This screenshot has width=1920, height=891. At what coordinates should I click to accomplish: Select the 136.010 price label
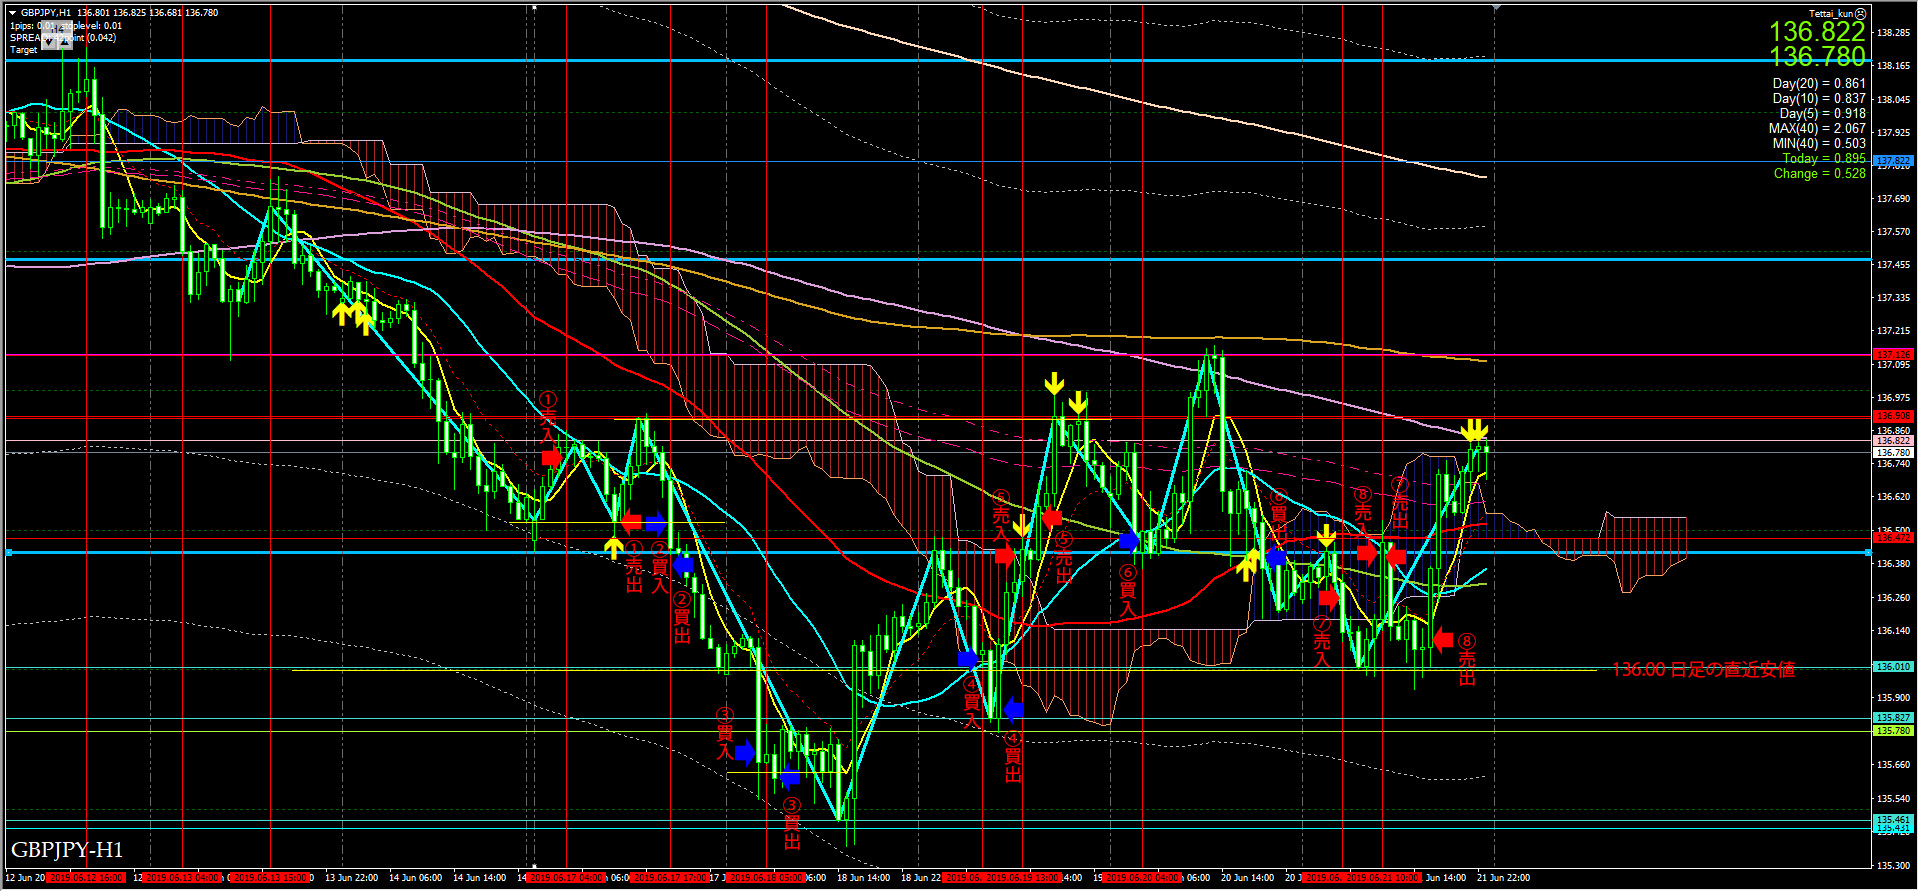(x=1893, y=667)
